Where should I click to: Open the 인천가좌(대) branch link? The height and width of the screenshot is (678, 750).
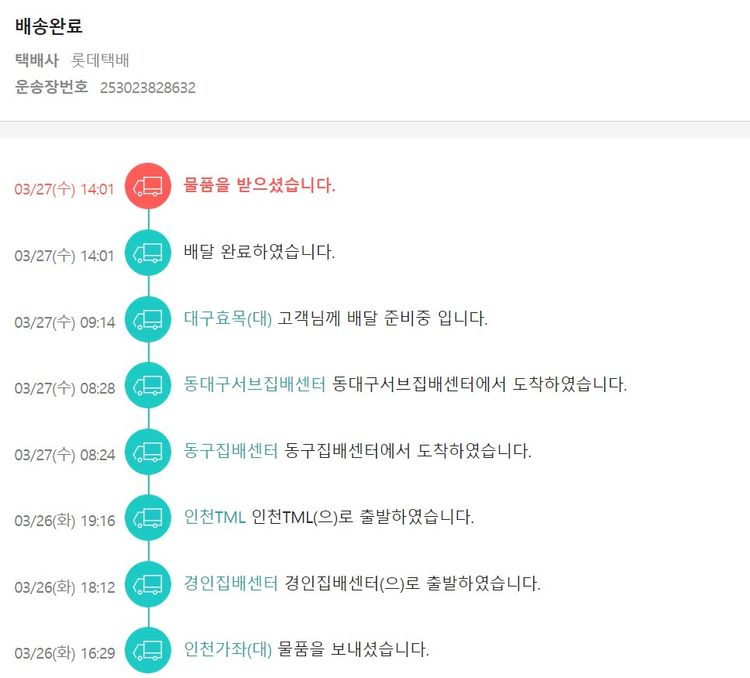(228, 649)
